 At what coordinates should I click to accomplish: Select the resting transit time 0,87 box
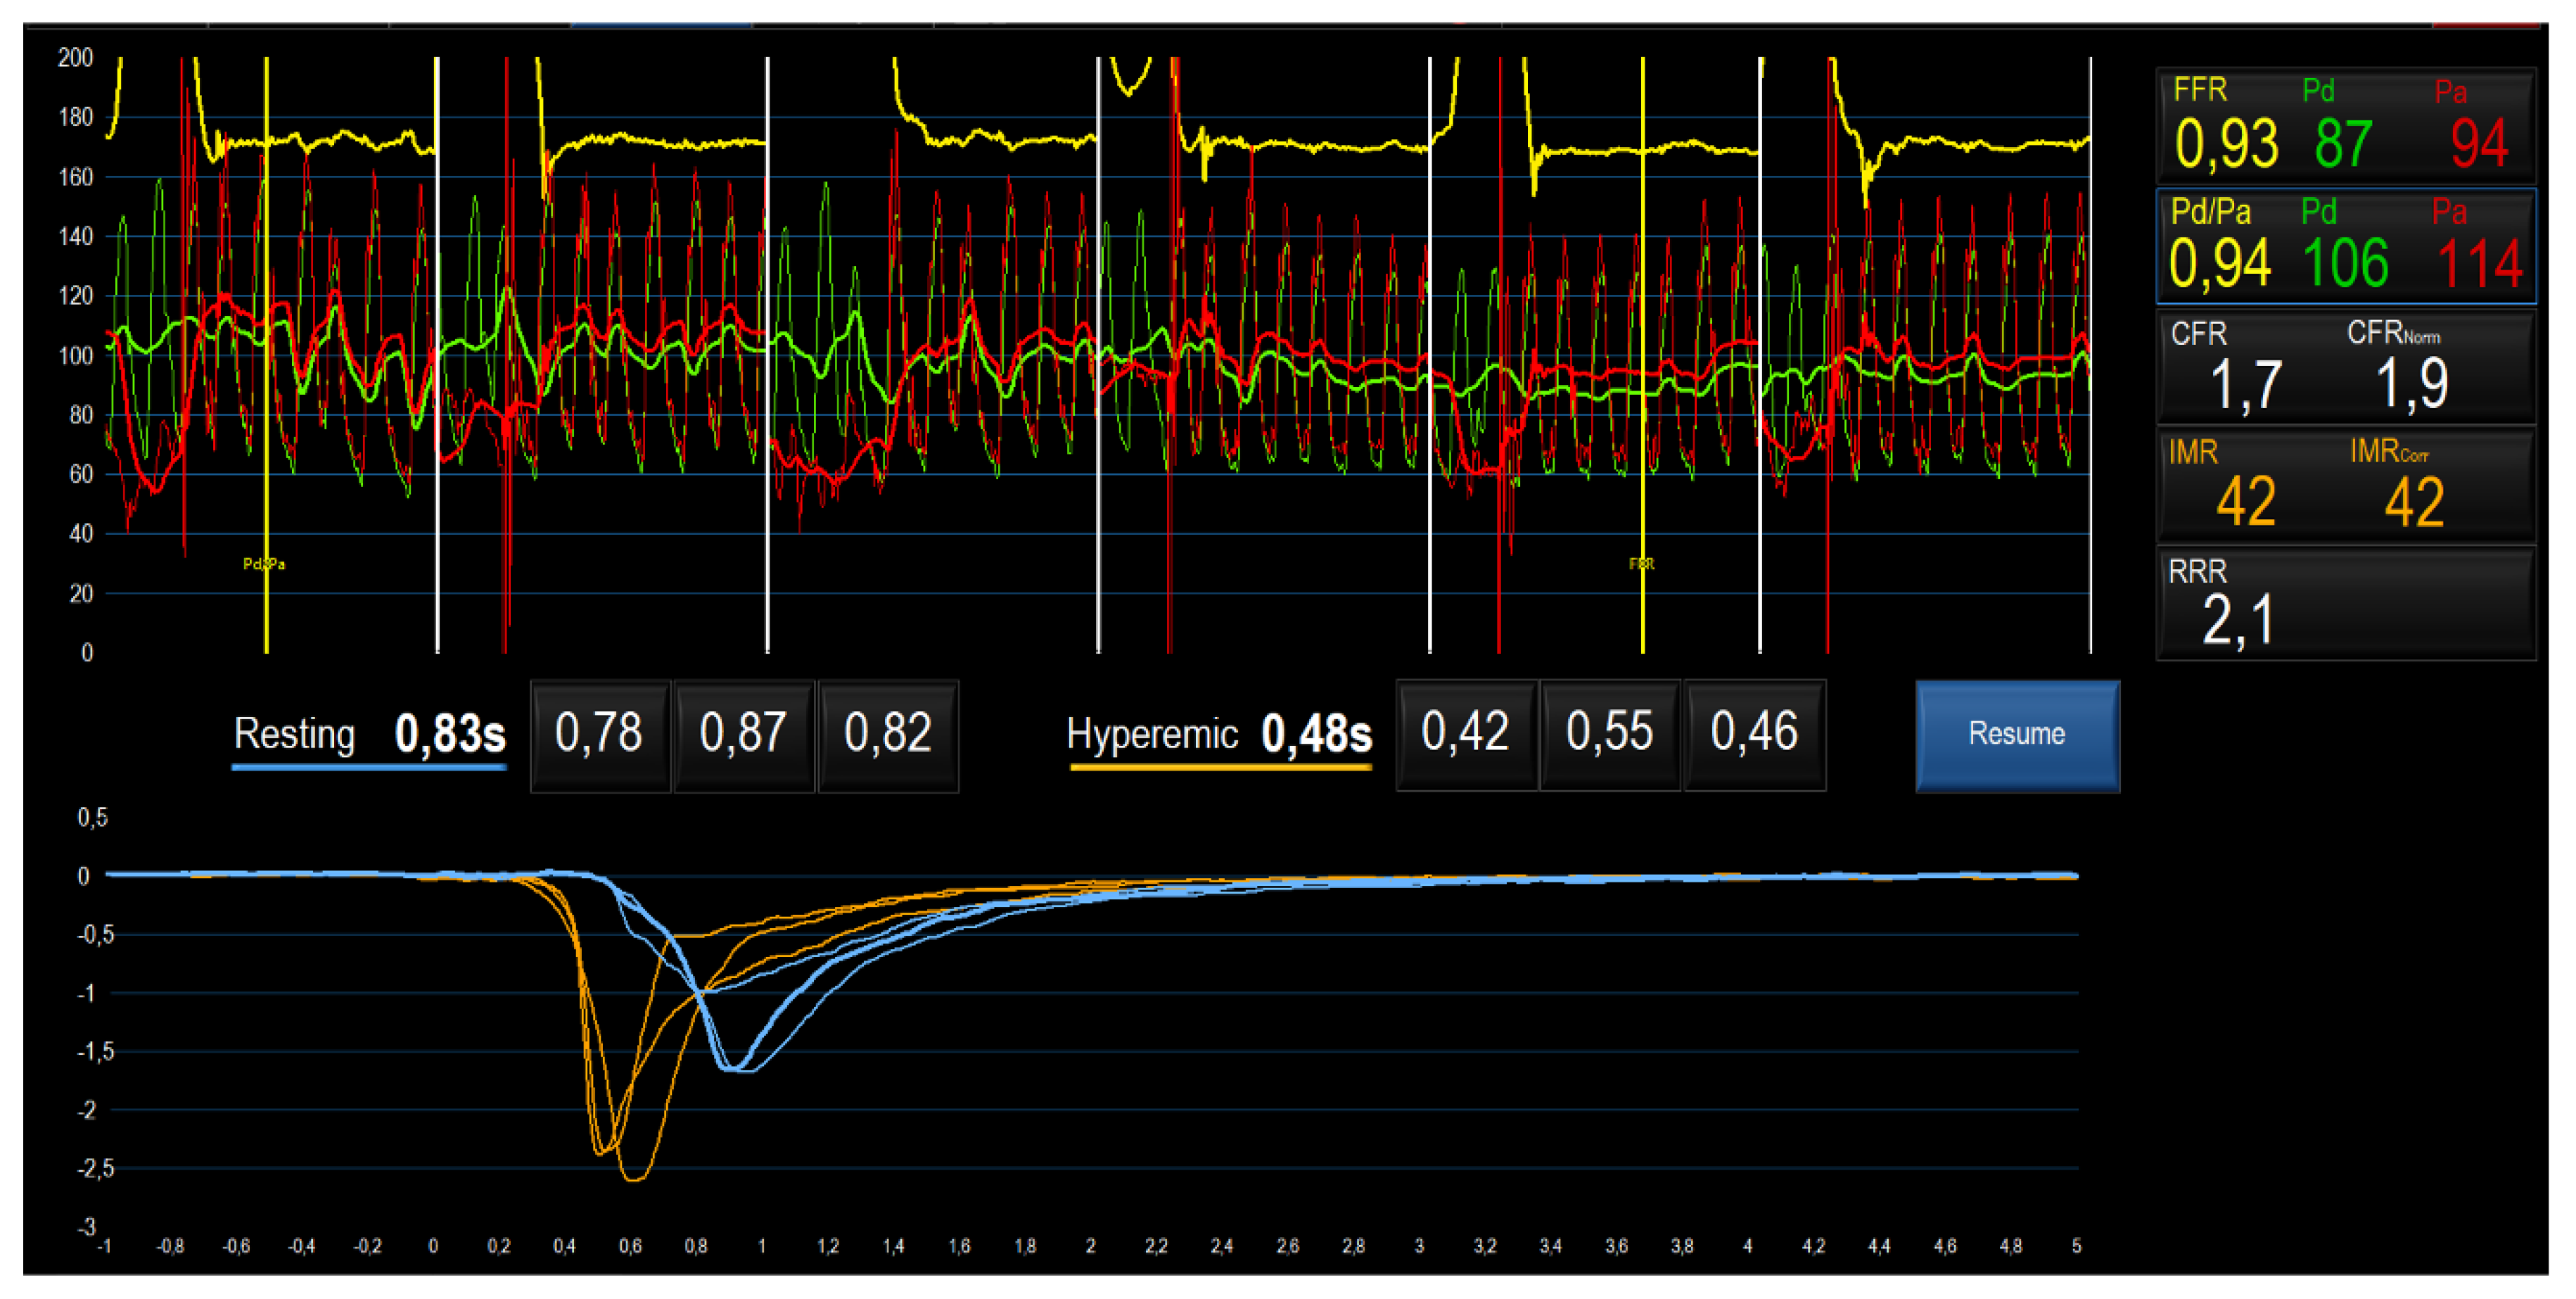743,735
